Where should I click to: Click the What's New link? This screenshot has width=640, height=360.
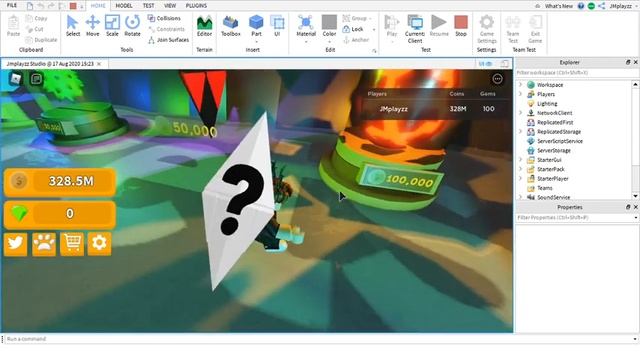(x=558, y=6)
